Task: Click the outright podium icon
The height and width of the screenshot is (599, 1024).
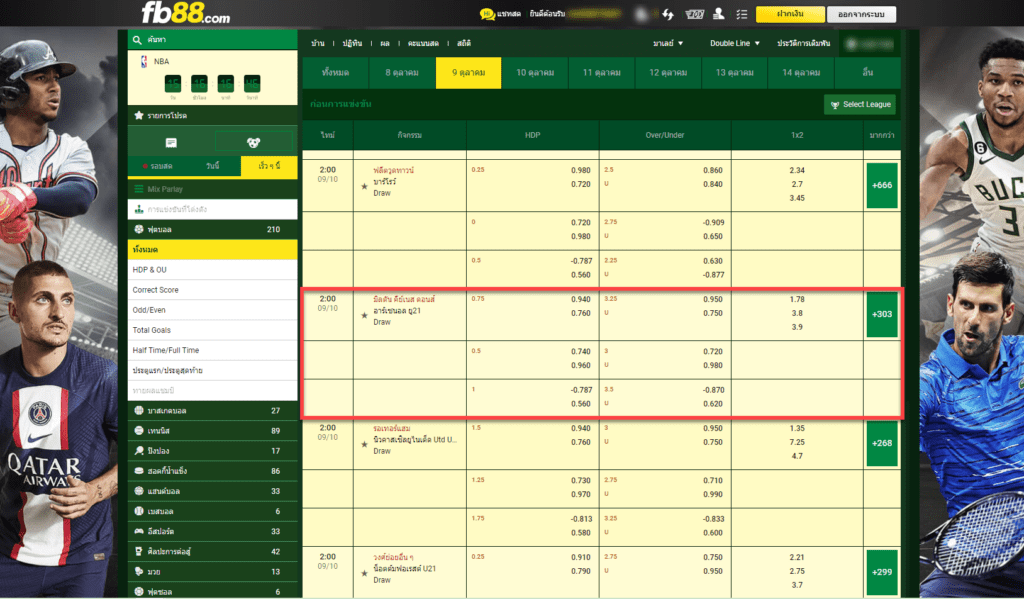Action: (x=138, y=209)
